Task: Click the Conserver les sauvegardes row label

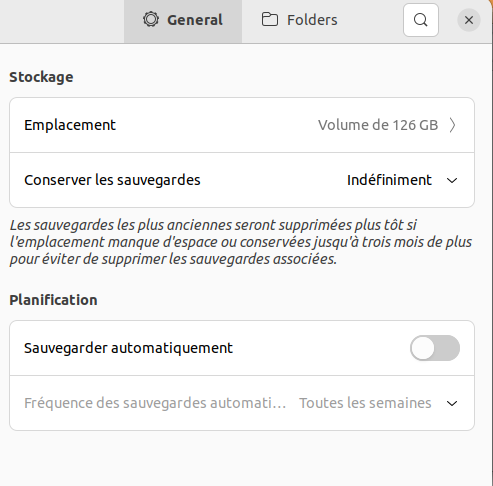Action: [112, 180]
